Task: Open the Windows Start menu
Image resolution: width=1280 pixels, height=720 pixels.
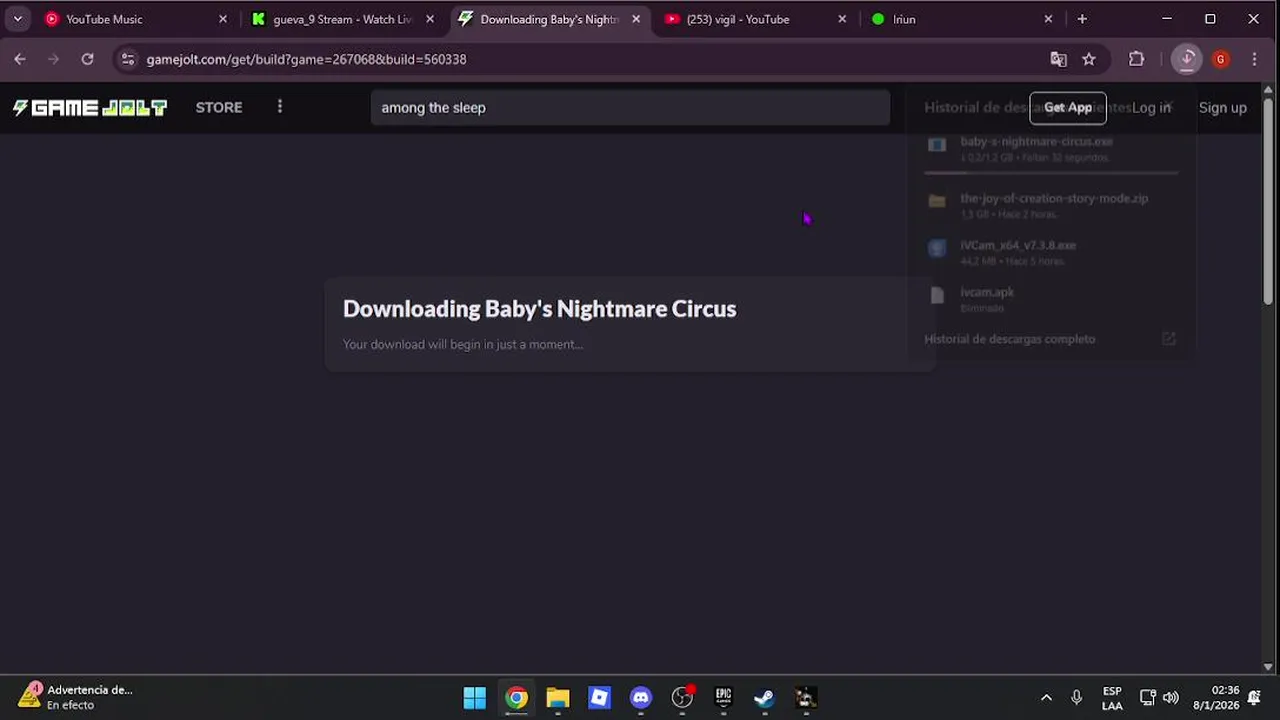Action: click(x=475, y=697)
